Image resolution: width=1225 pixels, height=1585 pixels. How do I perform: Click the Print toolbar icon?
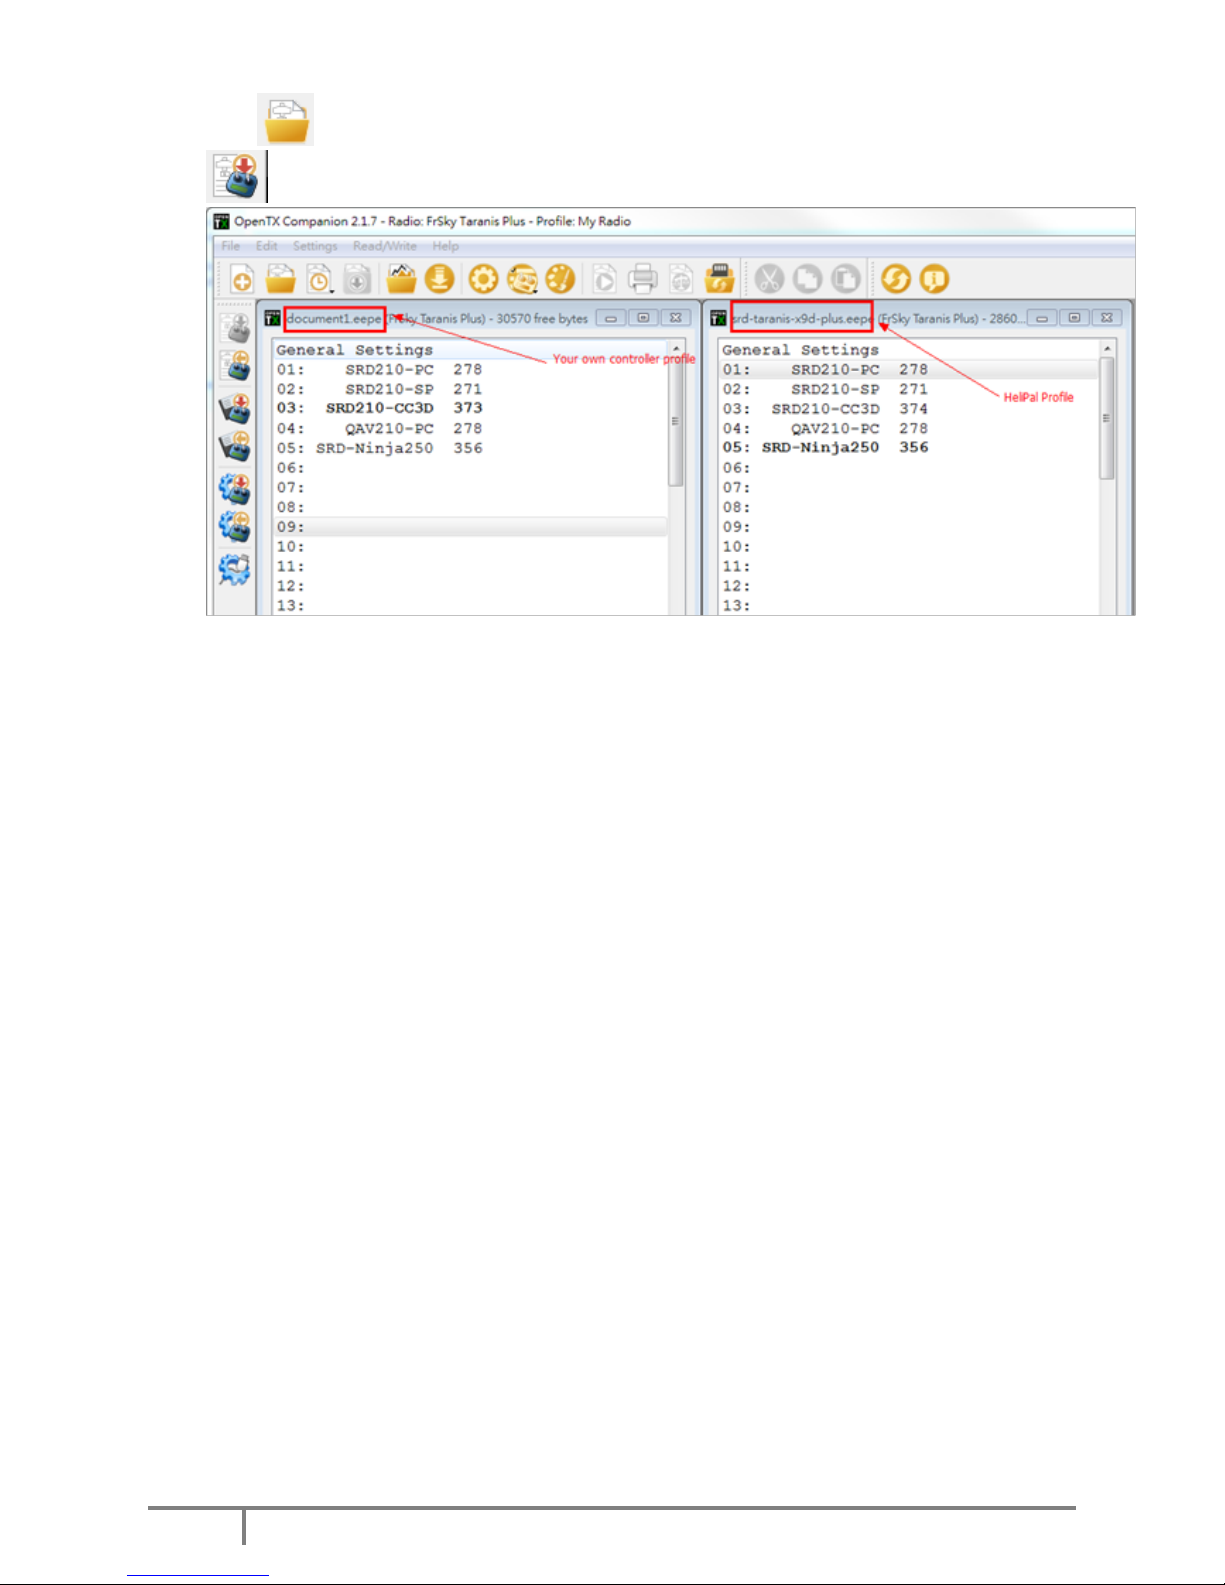click(642, 279)
